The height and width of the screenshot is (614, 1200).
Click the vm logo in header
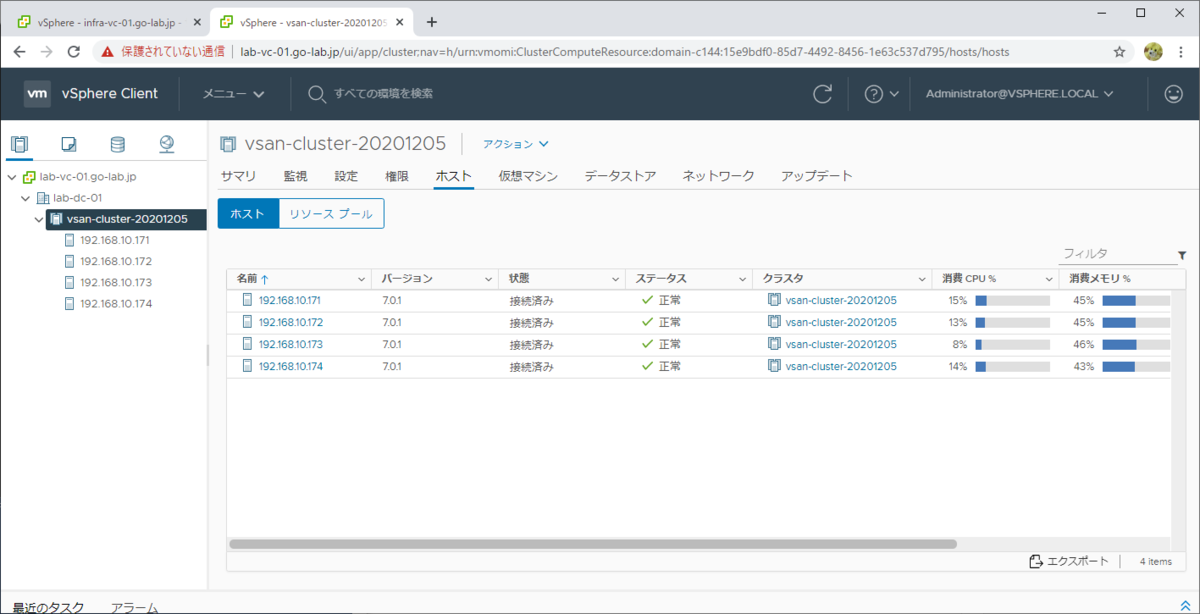click(x=38, y=94)
